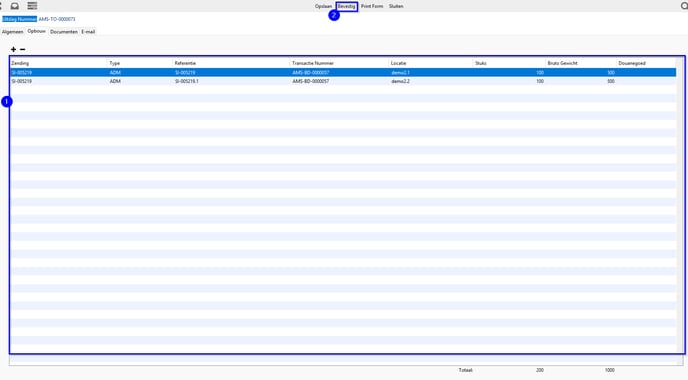Screen dimensions: 688x380
Task: Click the table's vertical scrollbar
Action: coord(680,206)
